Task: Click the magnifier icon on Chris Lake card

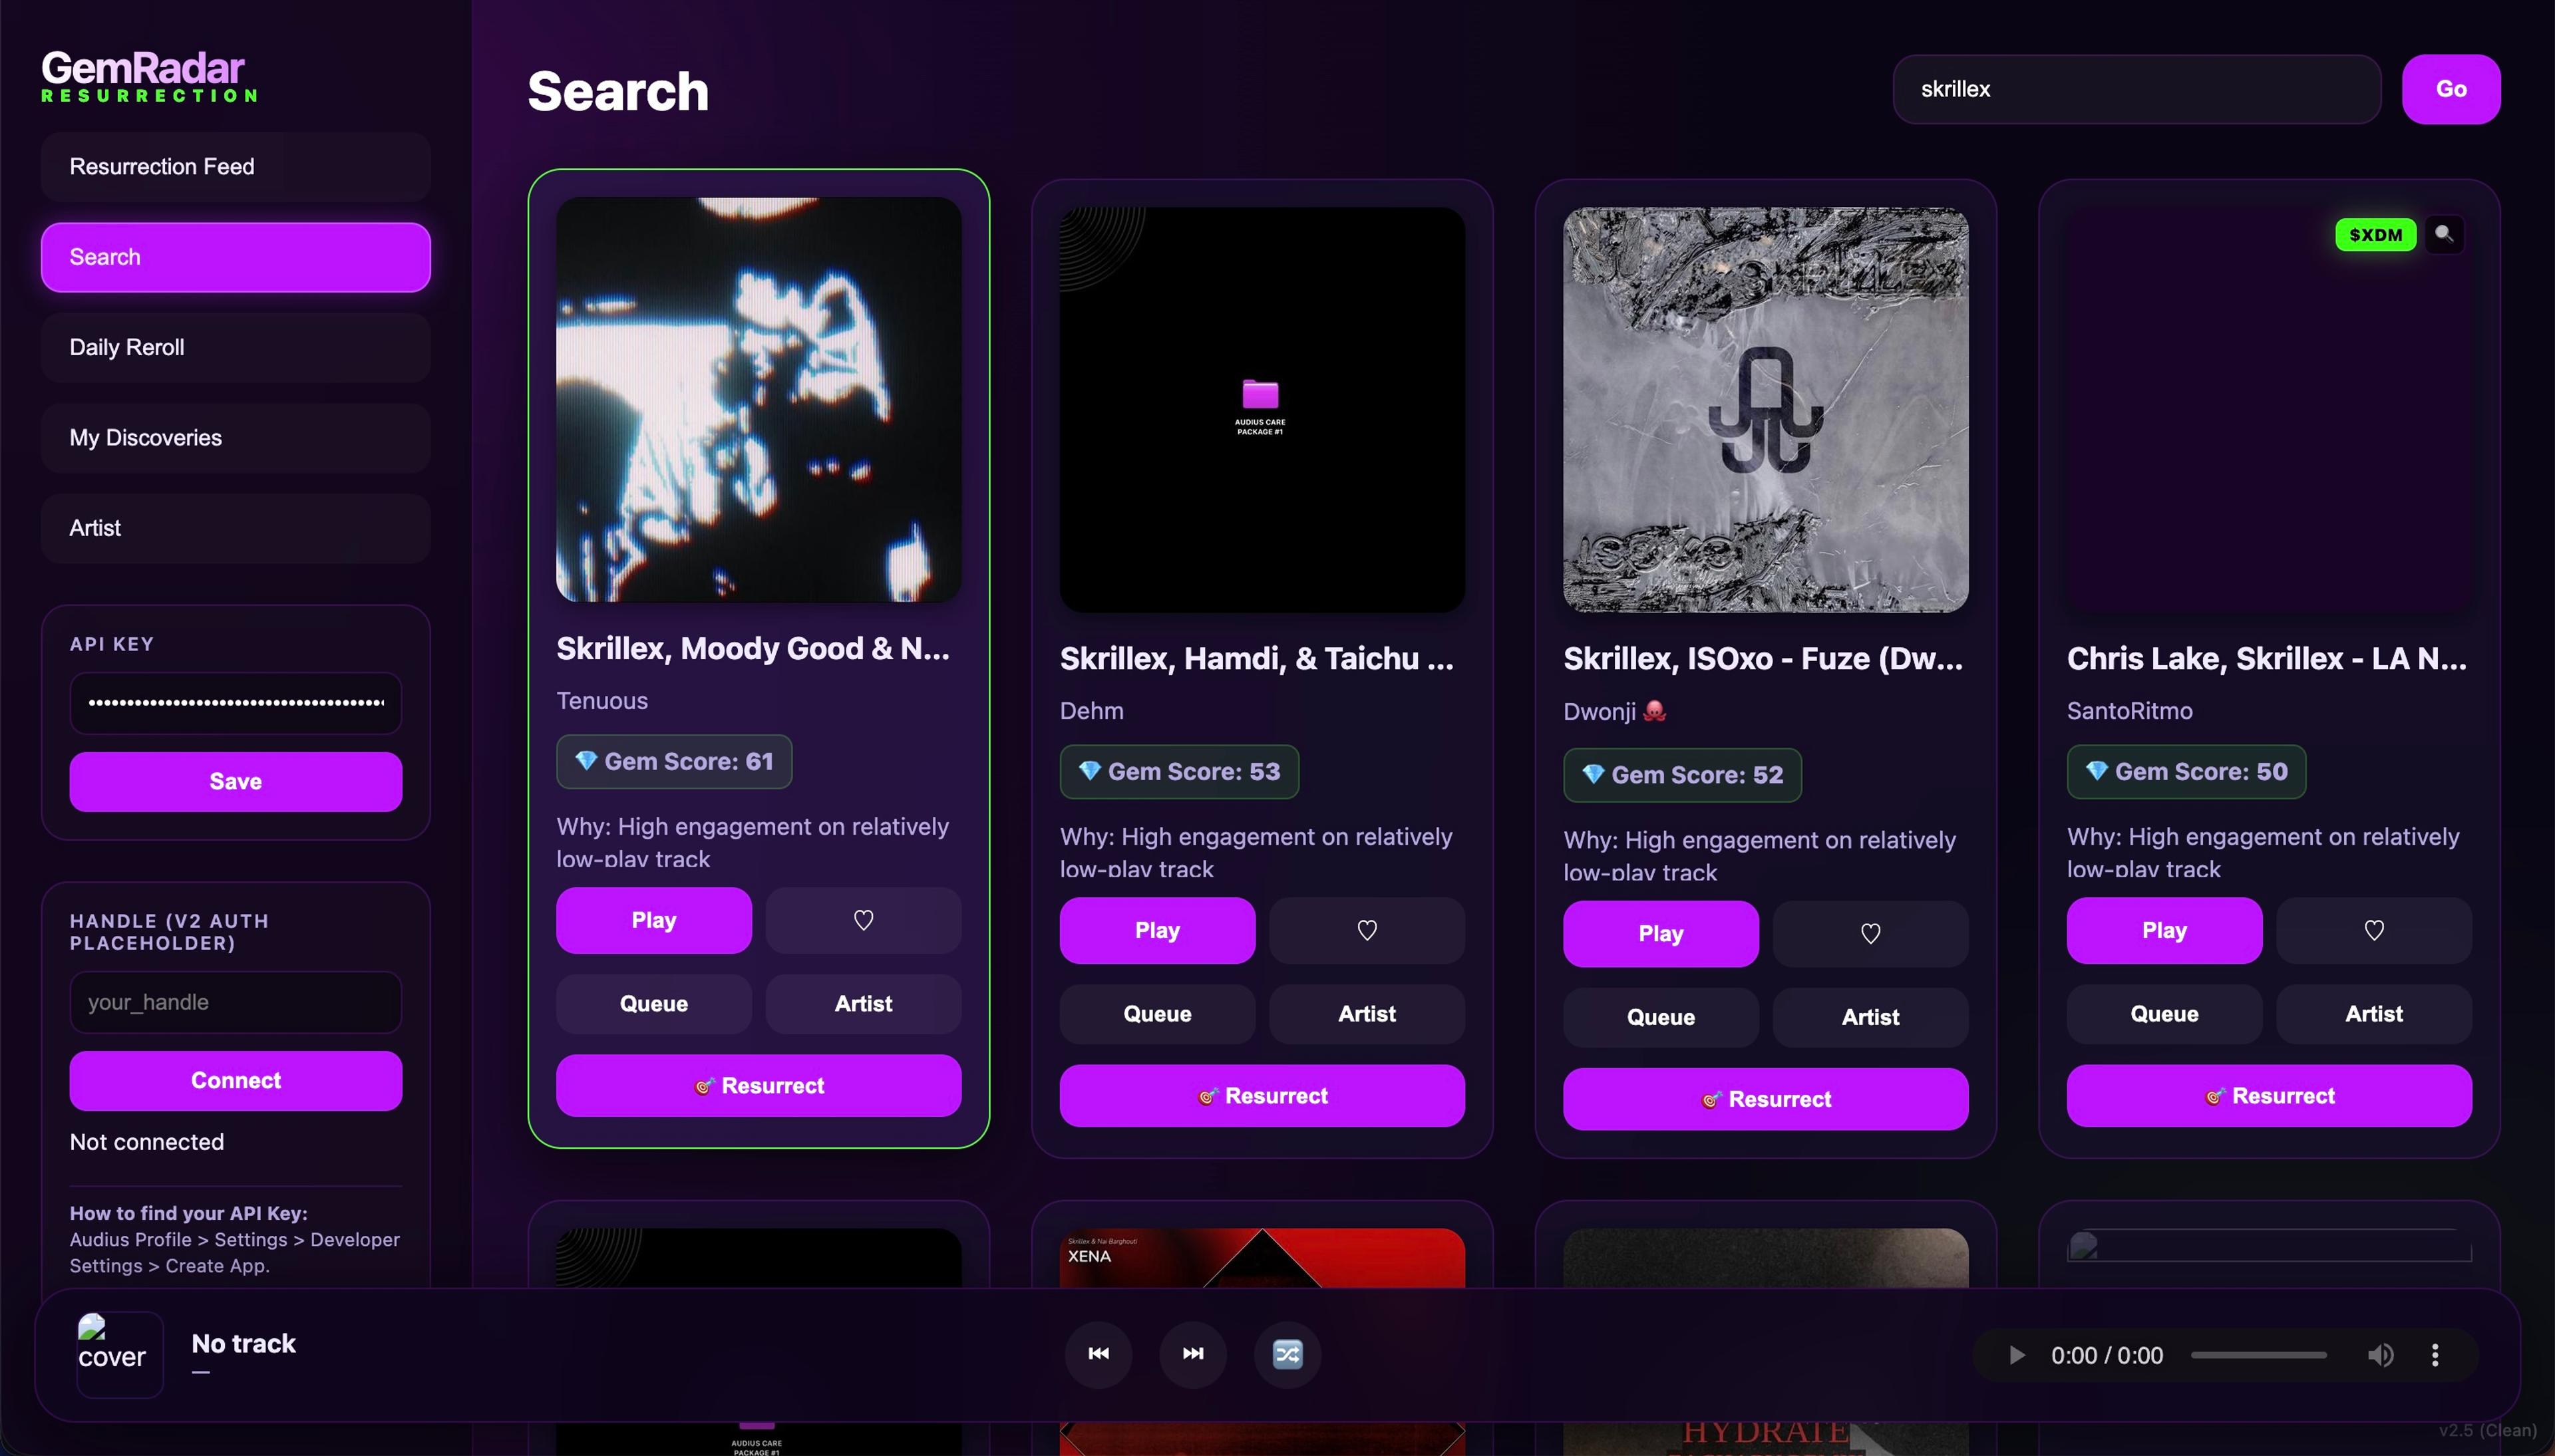Action: [2444, 234]
